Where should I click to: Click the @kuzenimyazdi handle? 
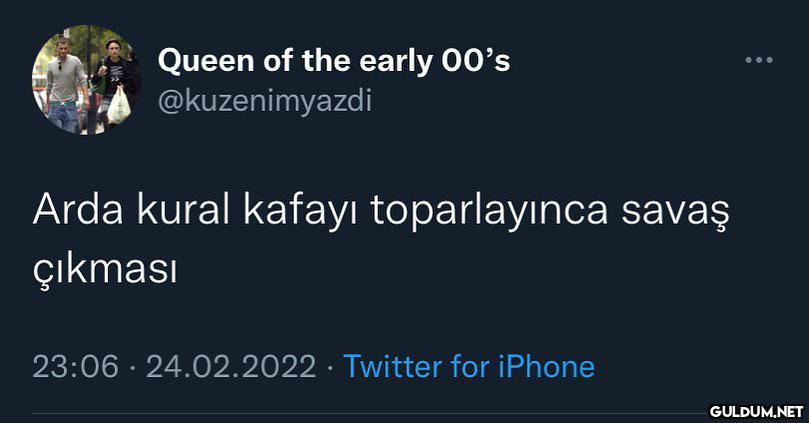tap(264, 101)
